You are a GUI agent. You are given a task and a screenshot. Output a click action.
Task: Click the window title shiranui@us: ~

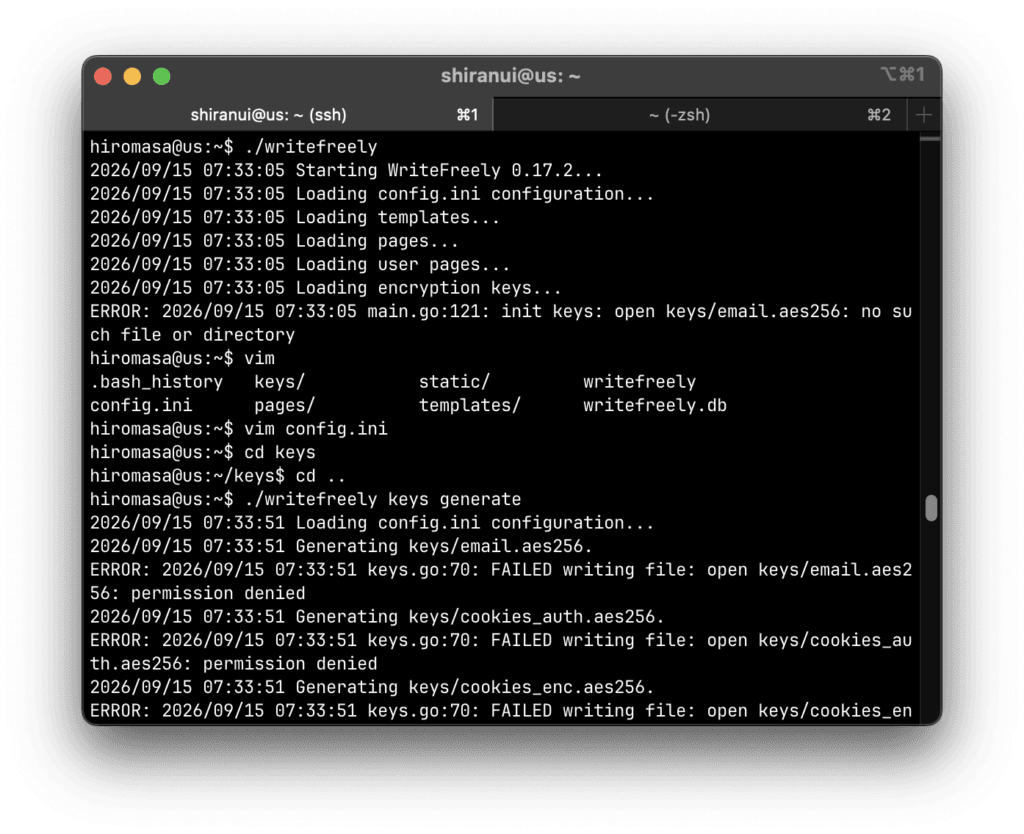[510, 76]
